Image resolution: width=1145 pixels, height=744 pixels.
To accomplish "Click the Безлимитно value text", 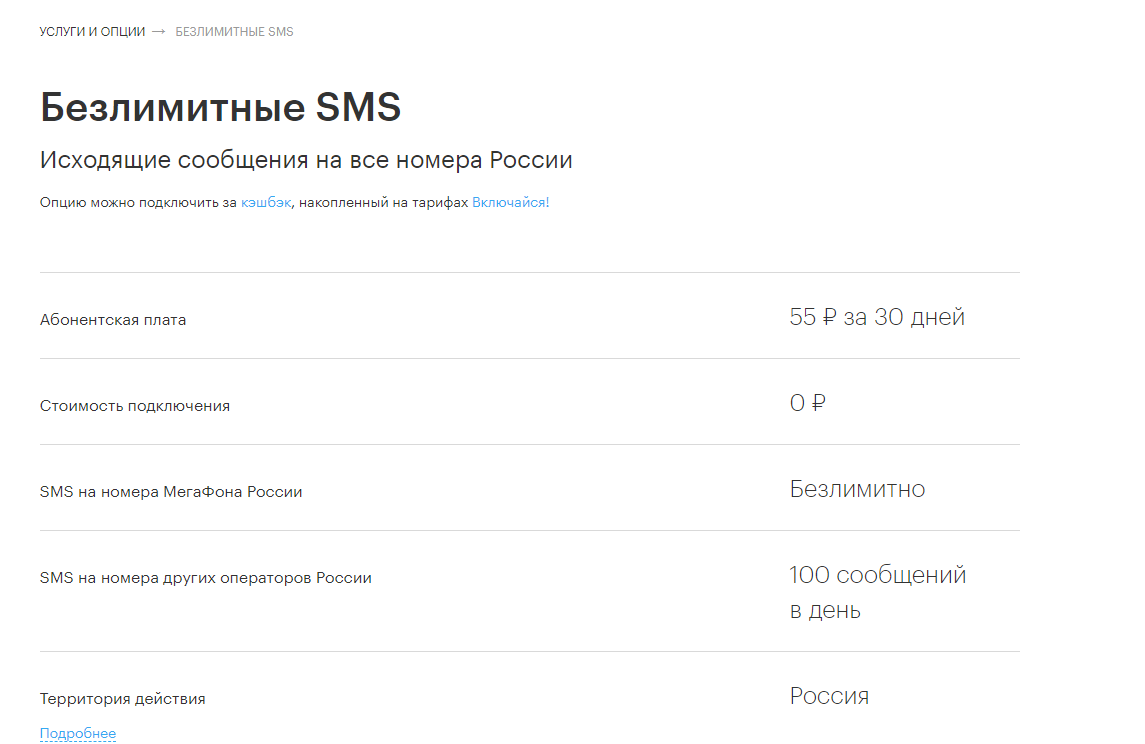I will 857,489.
